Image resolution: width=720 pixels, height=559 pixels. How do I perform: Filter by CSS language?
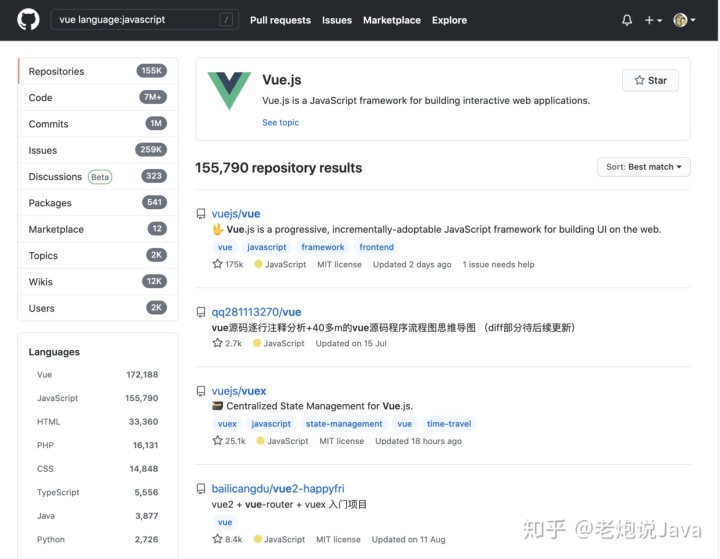97,469
